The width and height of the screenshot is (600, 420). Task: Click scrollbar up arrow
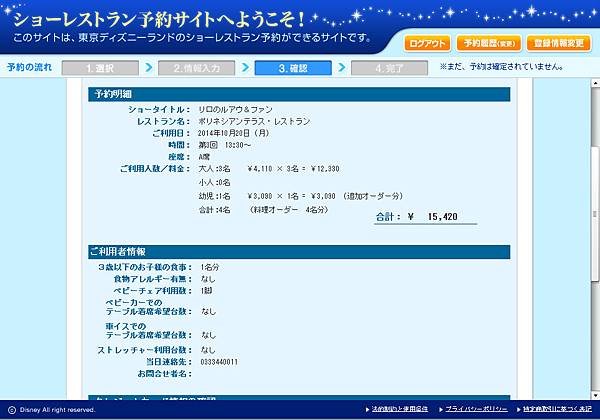[x=595, y=82]
